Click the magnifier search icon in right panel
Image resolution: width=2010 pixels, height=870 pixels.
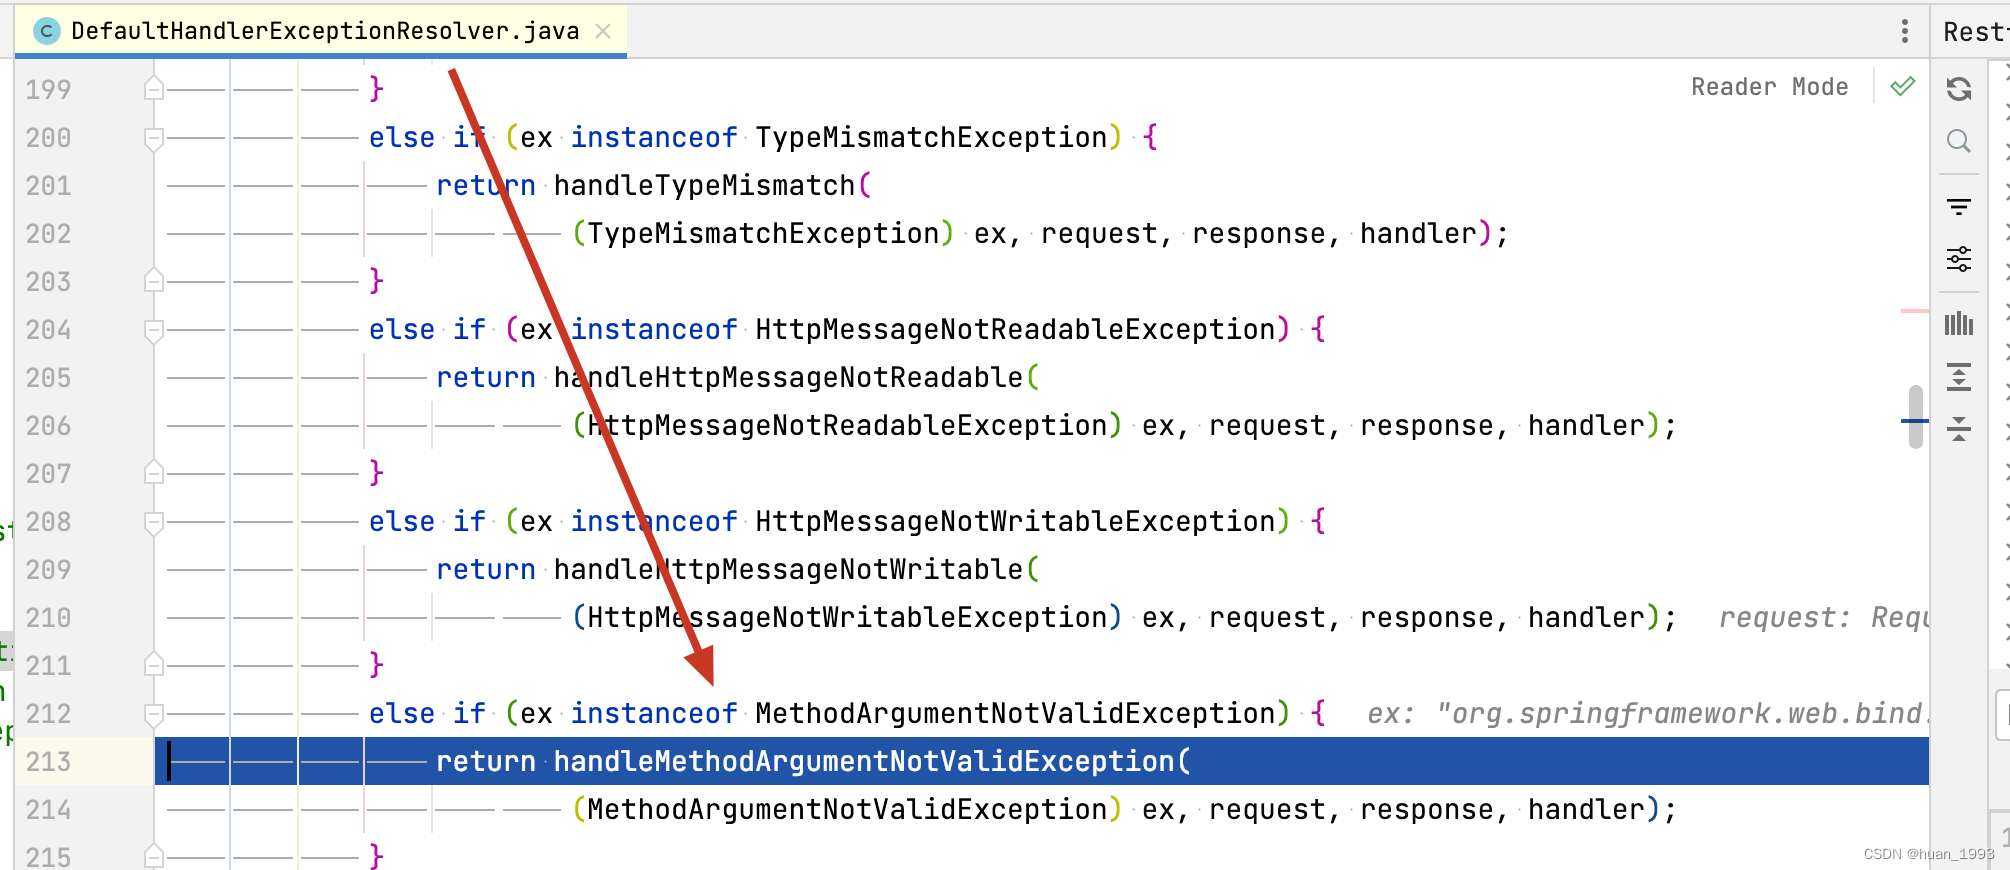pos(1958,141)
